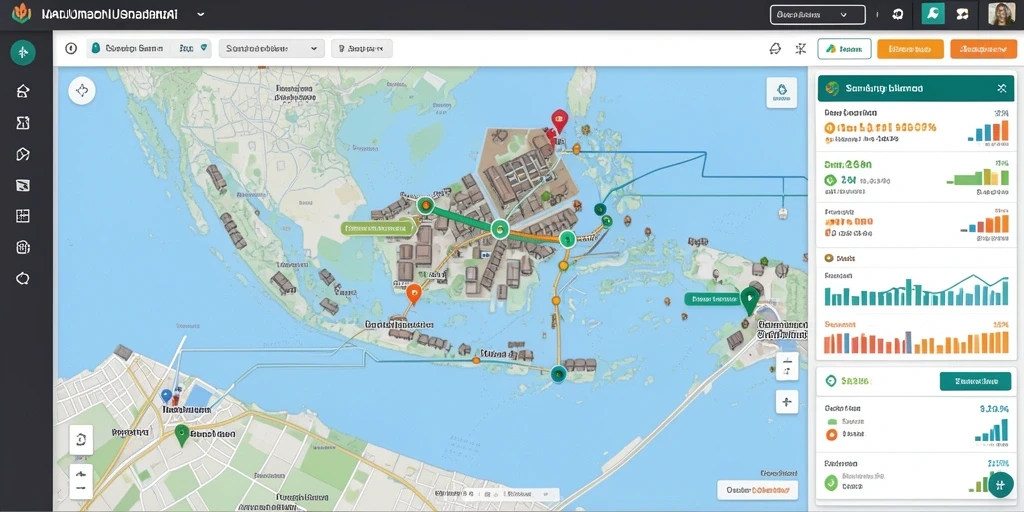Open the grid icon in the left sidebar
Viewport: 1024px width, 512px height.
point(23,216)
